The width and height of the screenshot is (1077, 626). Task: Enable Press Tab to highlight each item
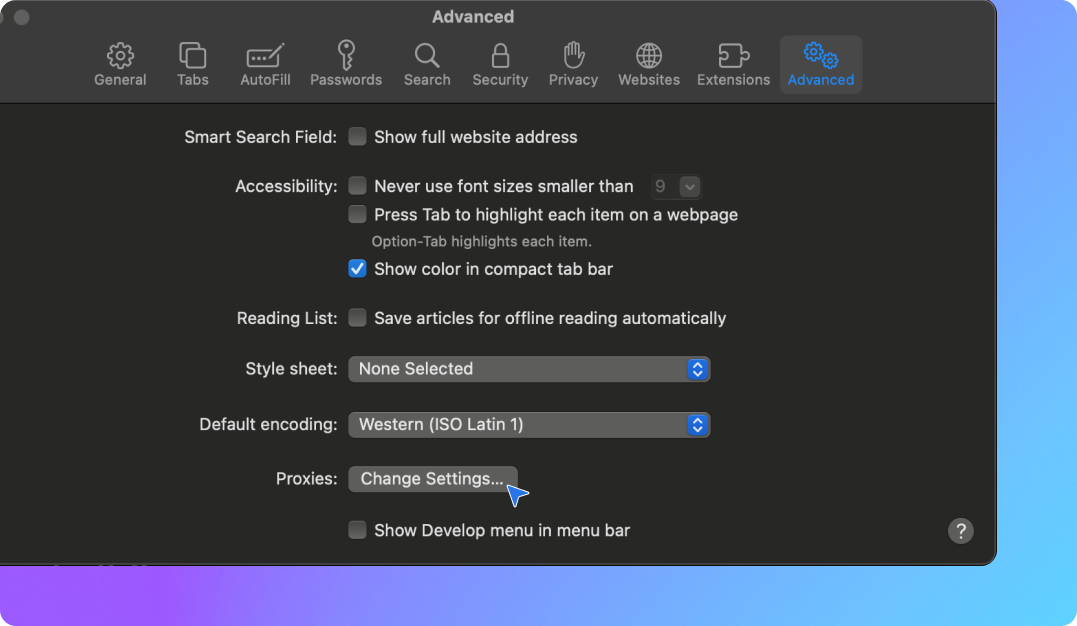coord(357,214)
